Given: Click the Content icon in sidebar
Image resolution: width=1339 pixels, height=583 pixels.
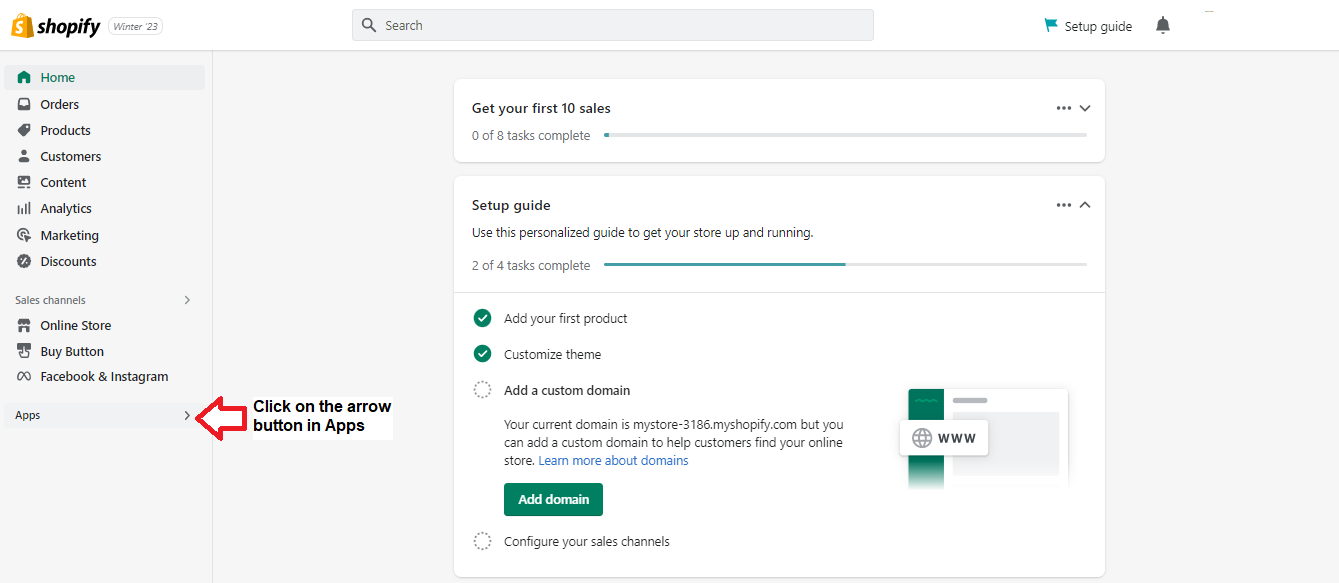Looking at the screenshot, I should [24, 182].
